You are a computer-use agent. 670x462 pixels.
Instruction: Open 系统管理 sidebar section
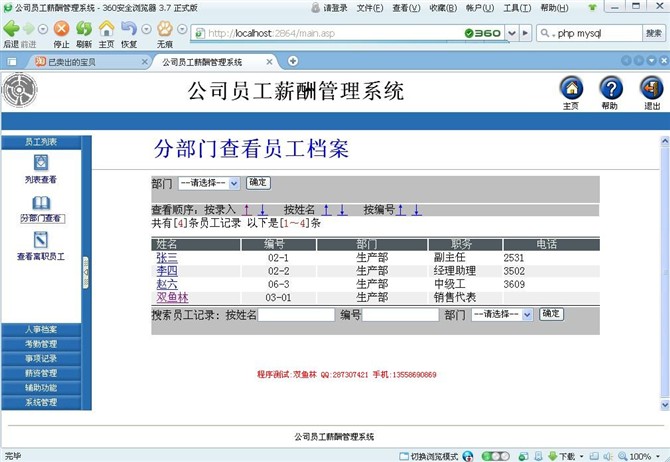coord(41,402)
